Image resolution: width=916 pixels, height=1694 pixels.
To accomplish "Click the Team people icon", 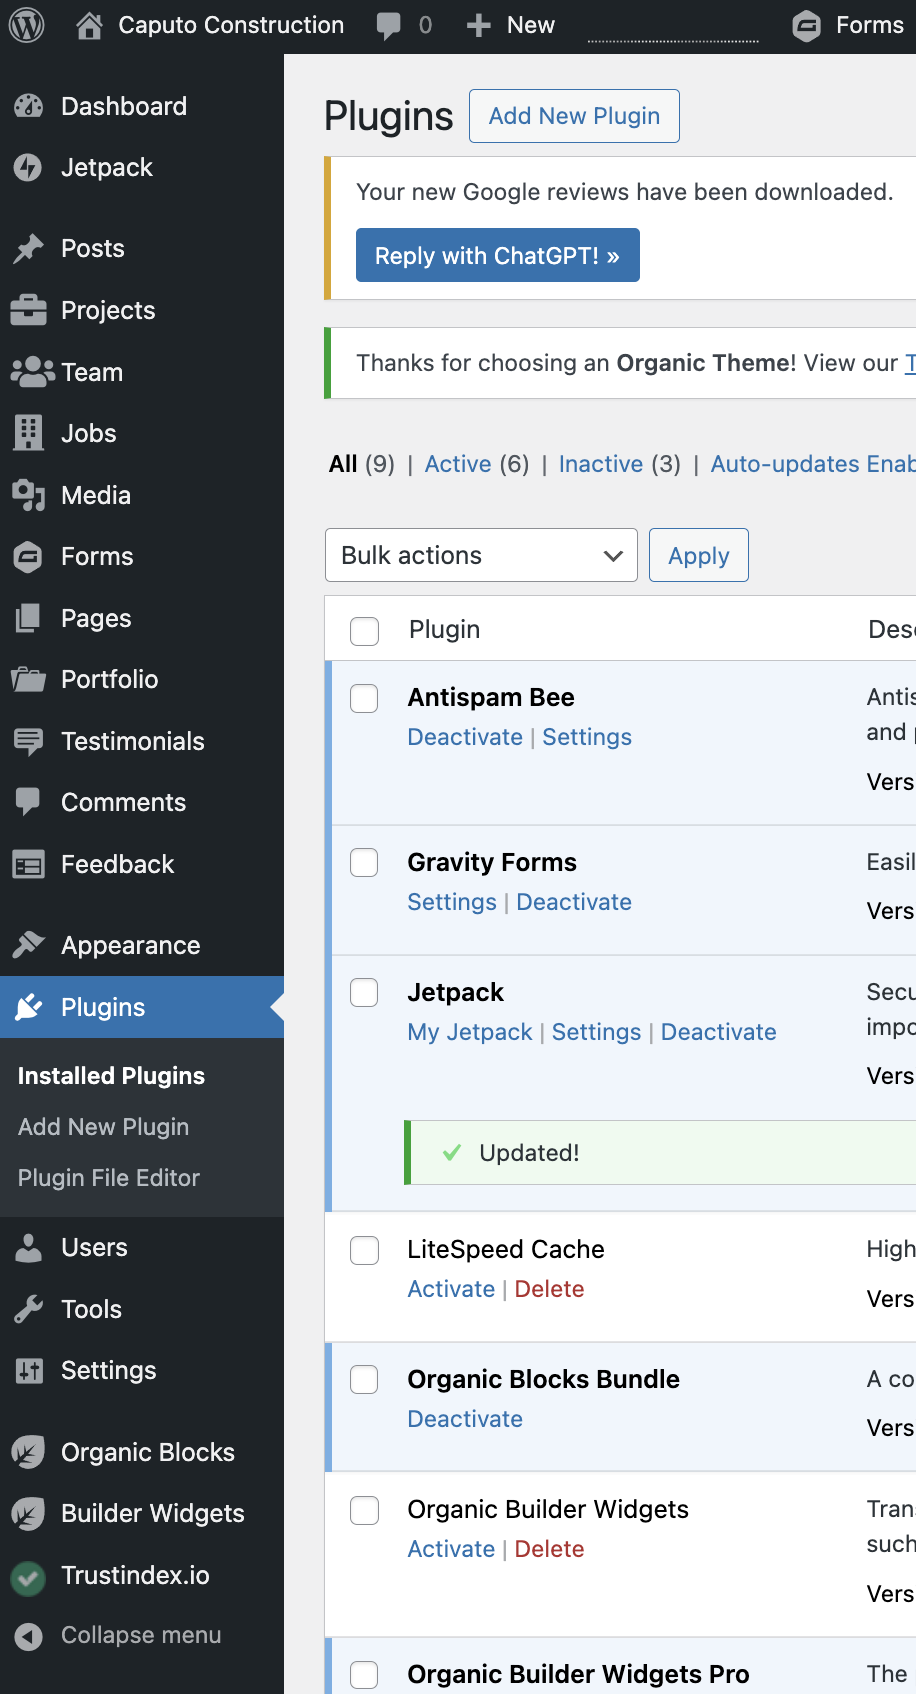I will pyautogui.click(x=32, y=372).
